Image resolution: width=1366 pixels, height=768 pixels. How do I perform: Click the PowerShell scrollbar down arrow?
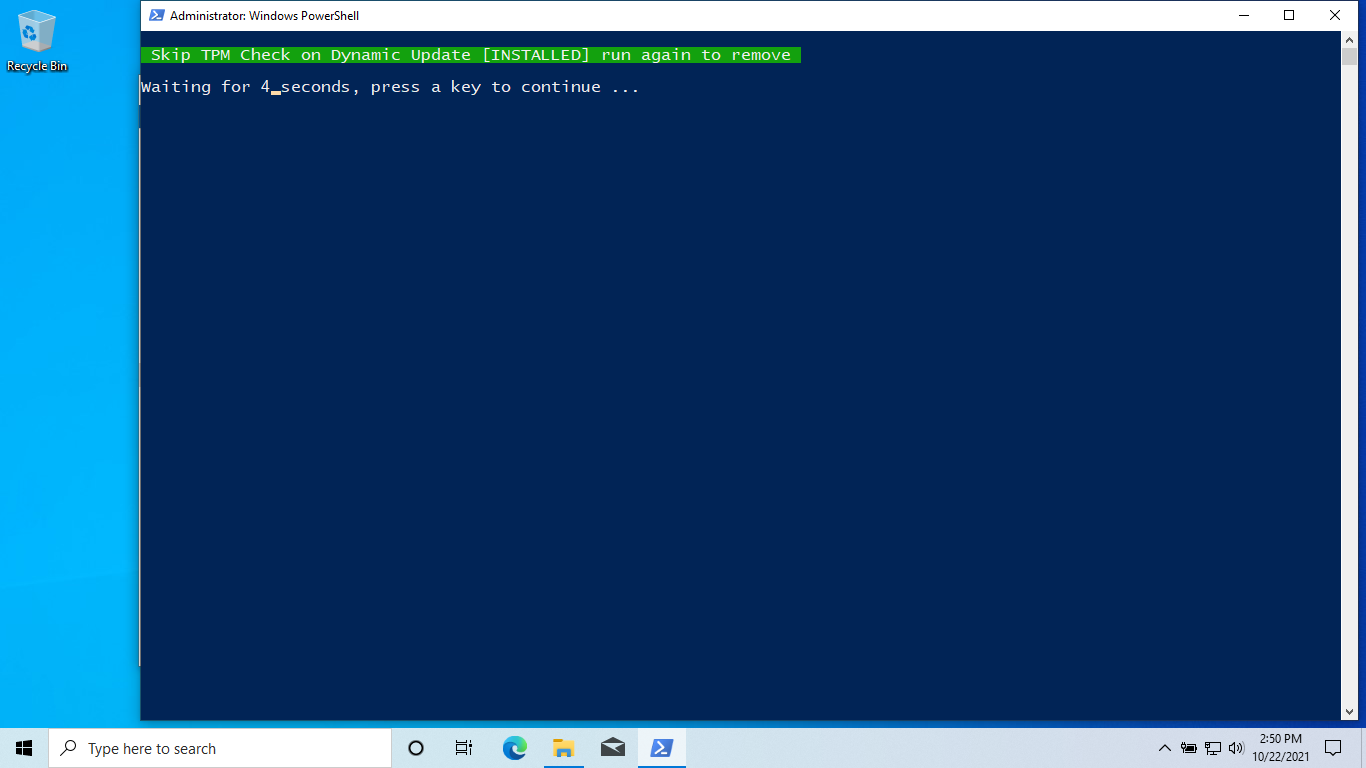[1349, 712]
